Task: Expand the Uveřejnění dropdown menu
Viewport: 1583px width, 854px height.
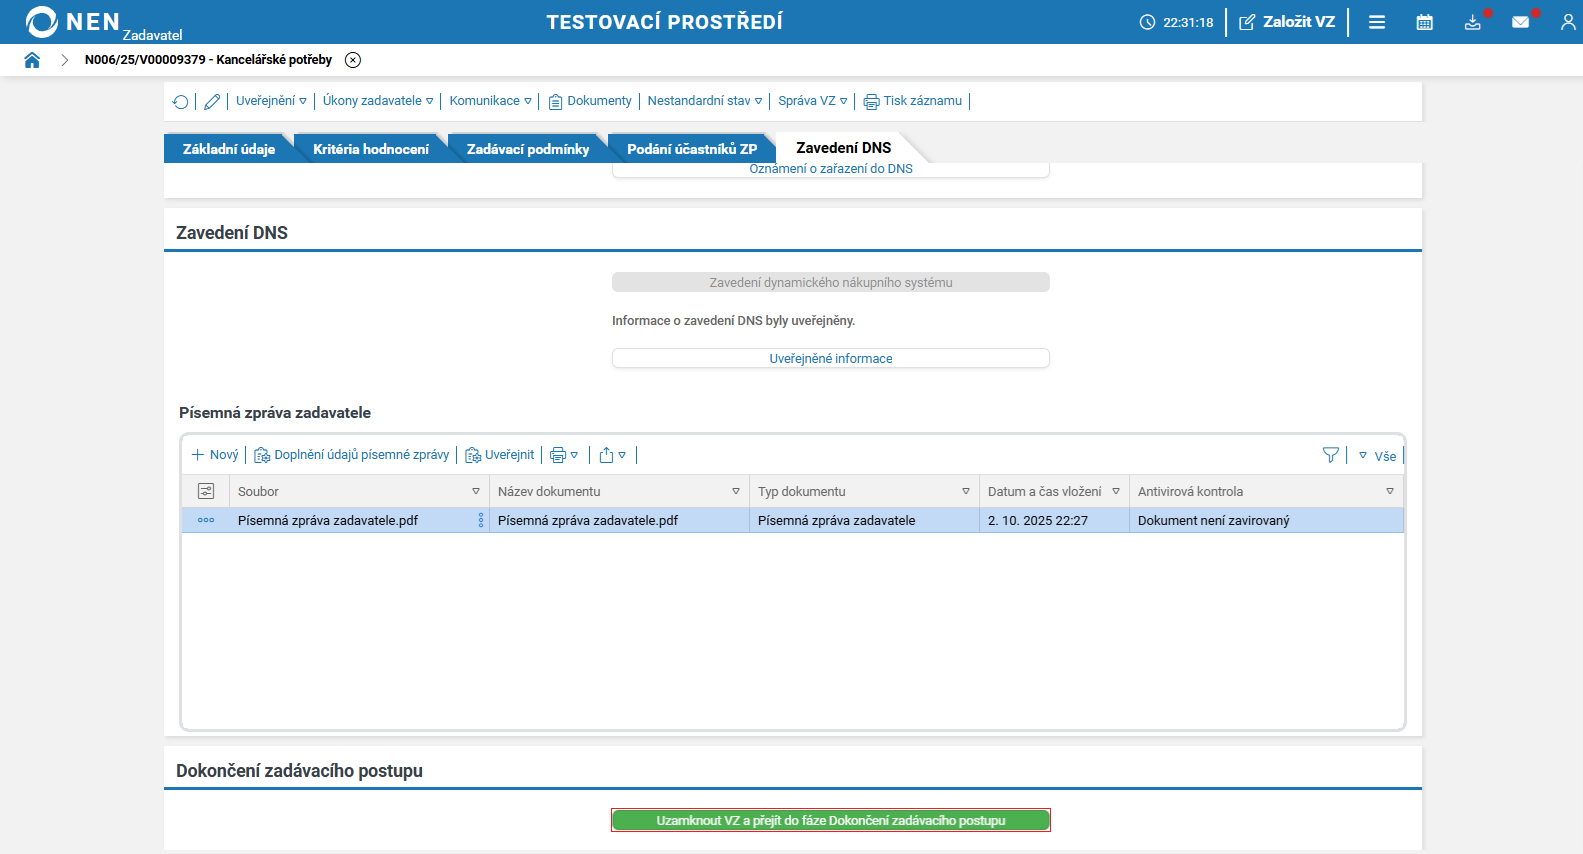Action: click(271, 101)
